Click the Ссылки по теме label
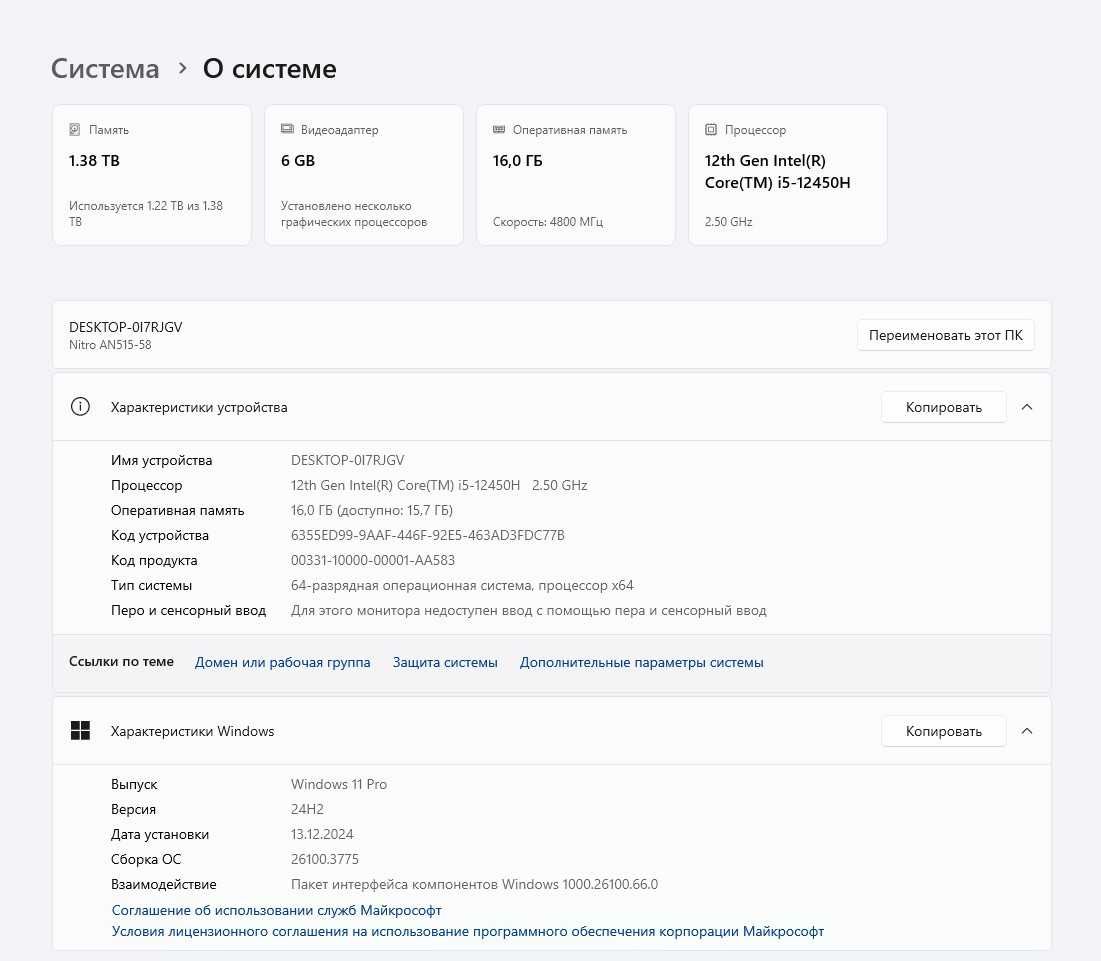 coord(121,661)
